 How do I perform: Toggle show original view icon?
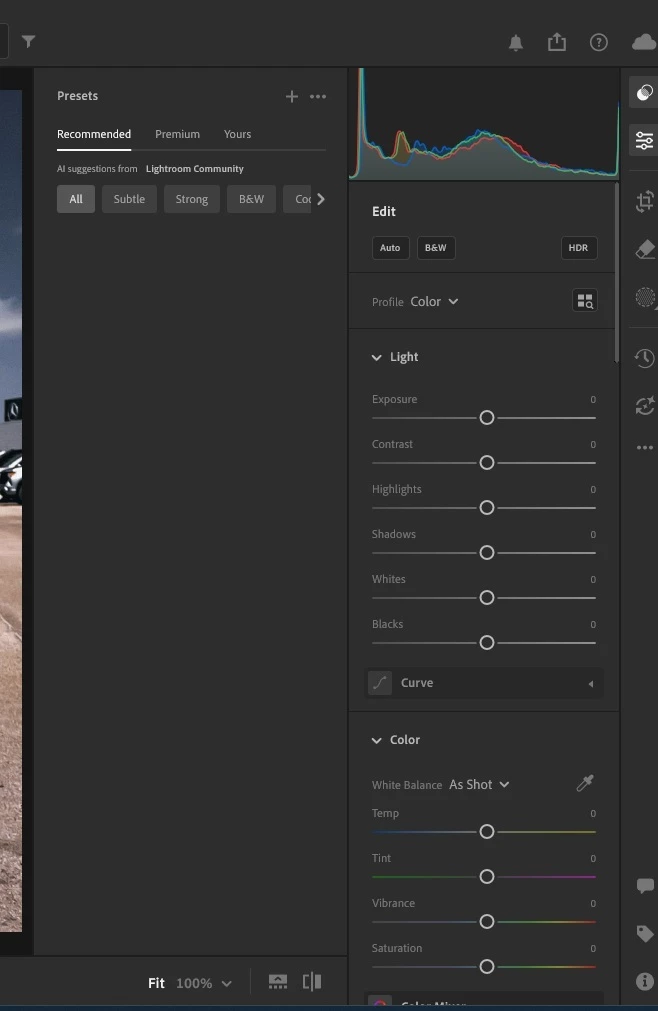[278, 982]
